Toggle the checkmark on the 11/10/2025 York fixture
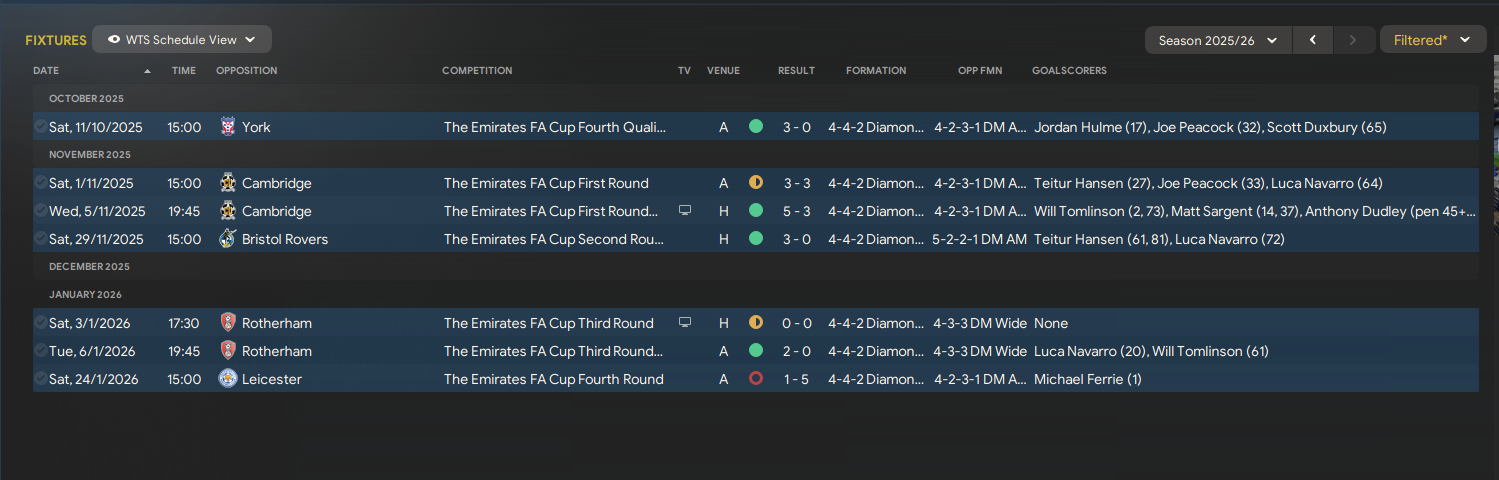 pyautogui.click(x=40, y=127)
